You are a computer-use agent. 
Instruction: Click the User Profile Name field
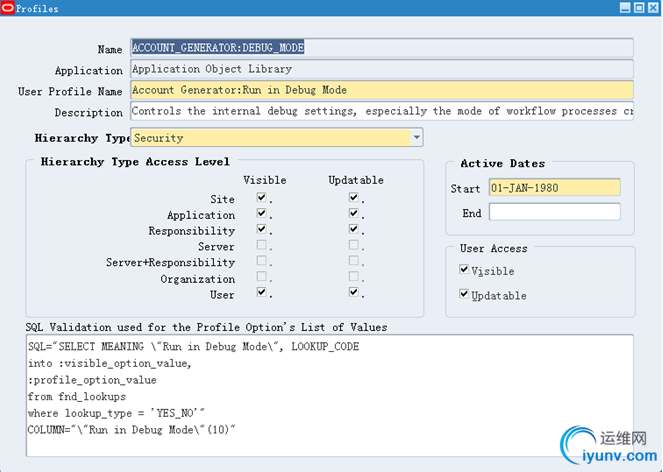(381, 90)
